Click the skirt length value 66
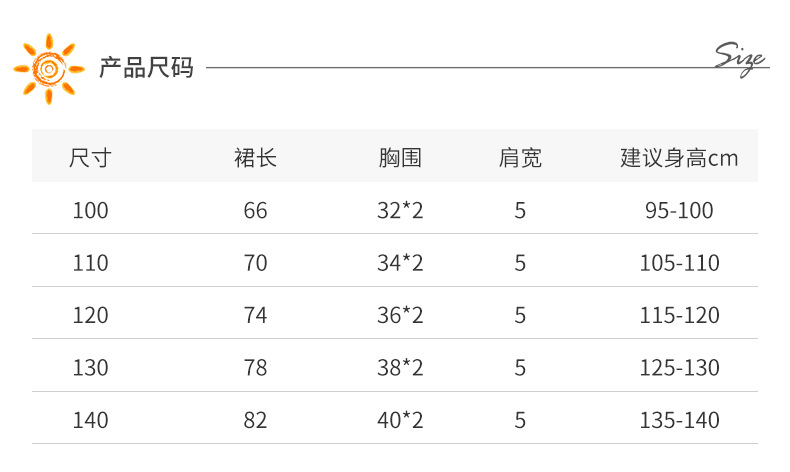Image resolution: width=790 pixels, height=472 pixels. [x=255, y=211]
